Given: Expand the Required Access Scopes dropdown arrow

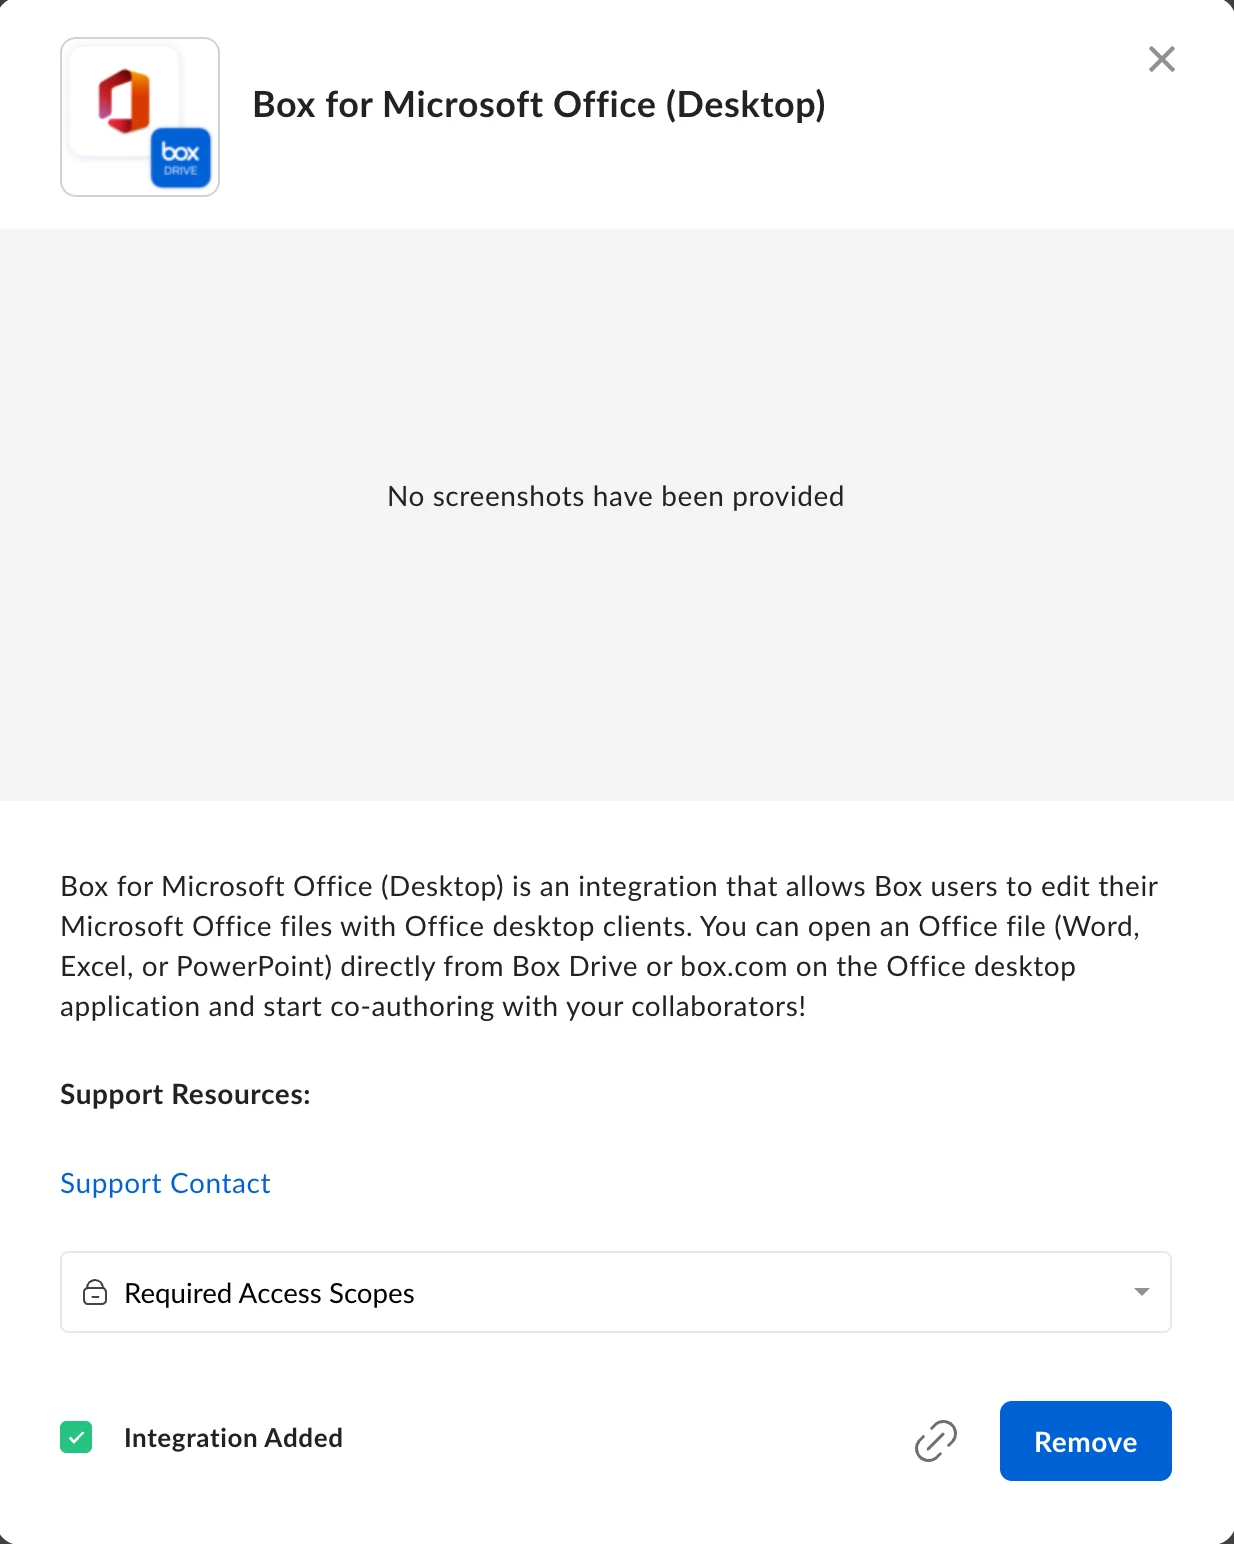Looking at the screenshot, I should pyautogui.click(x=1141, y=1292).
